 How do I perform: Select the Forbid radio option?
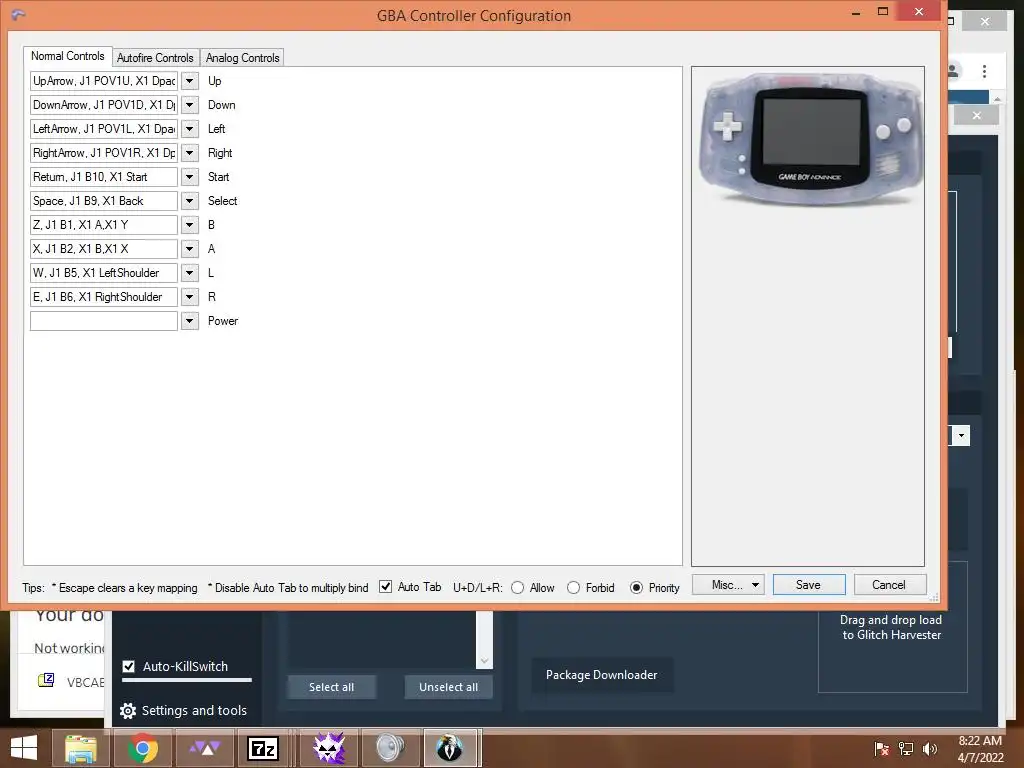(x=573, y=588)
